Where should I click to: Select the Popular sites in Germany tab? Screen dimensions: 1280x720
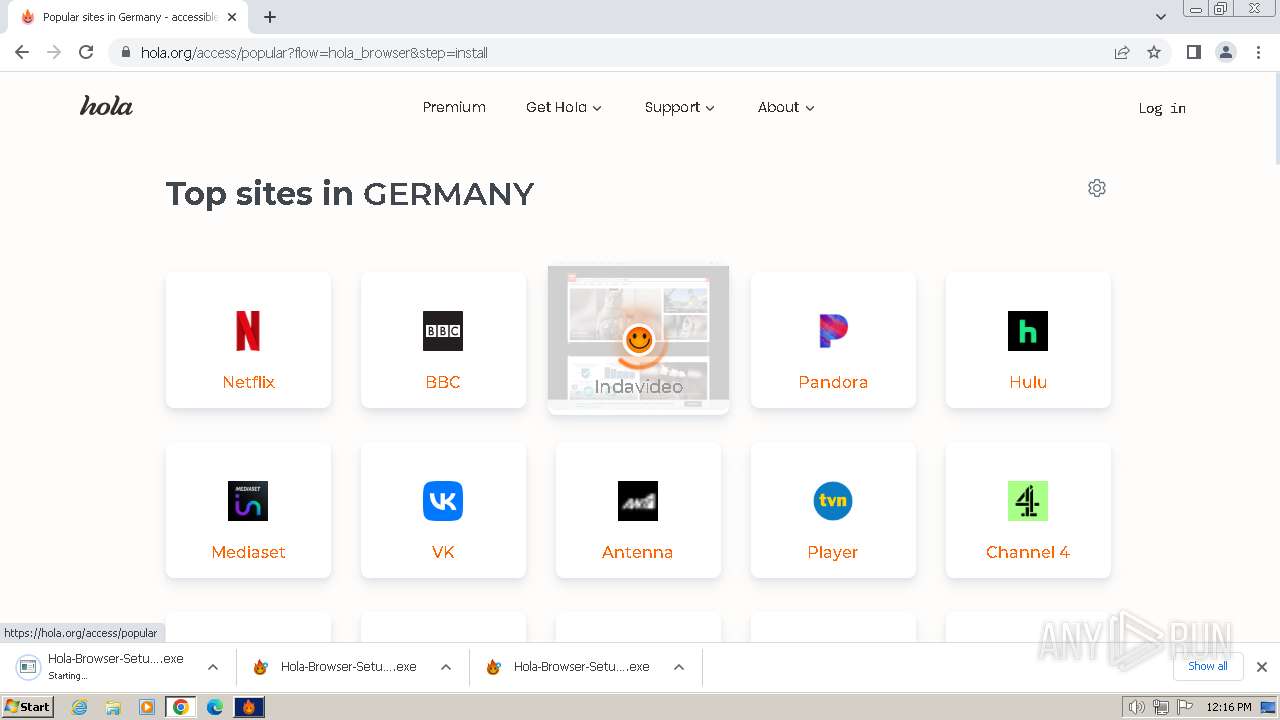click(x=128, y=17)
